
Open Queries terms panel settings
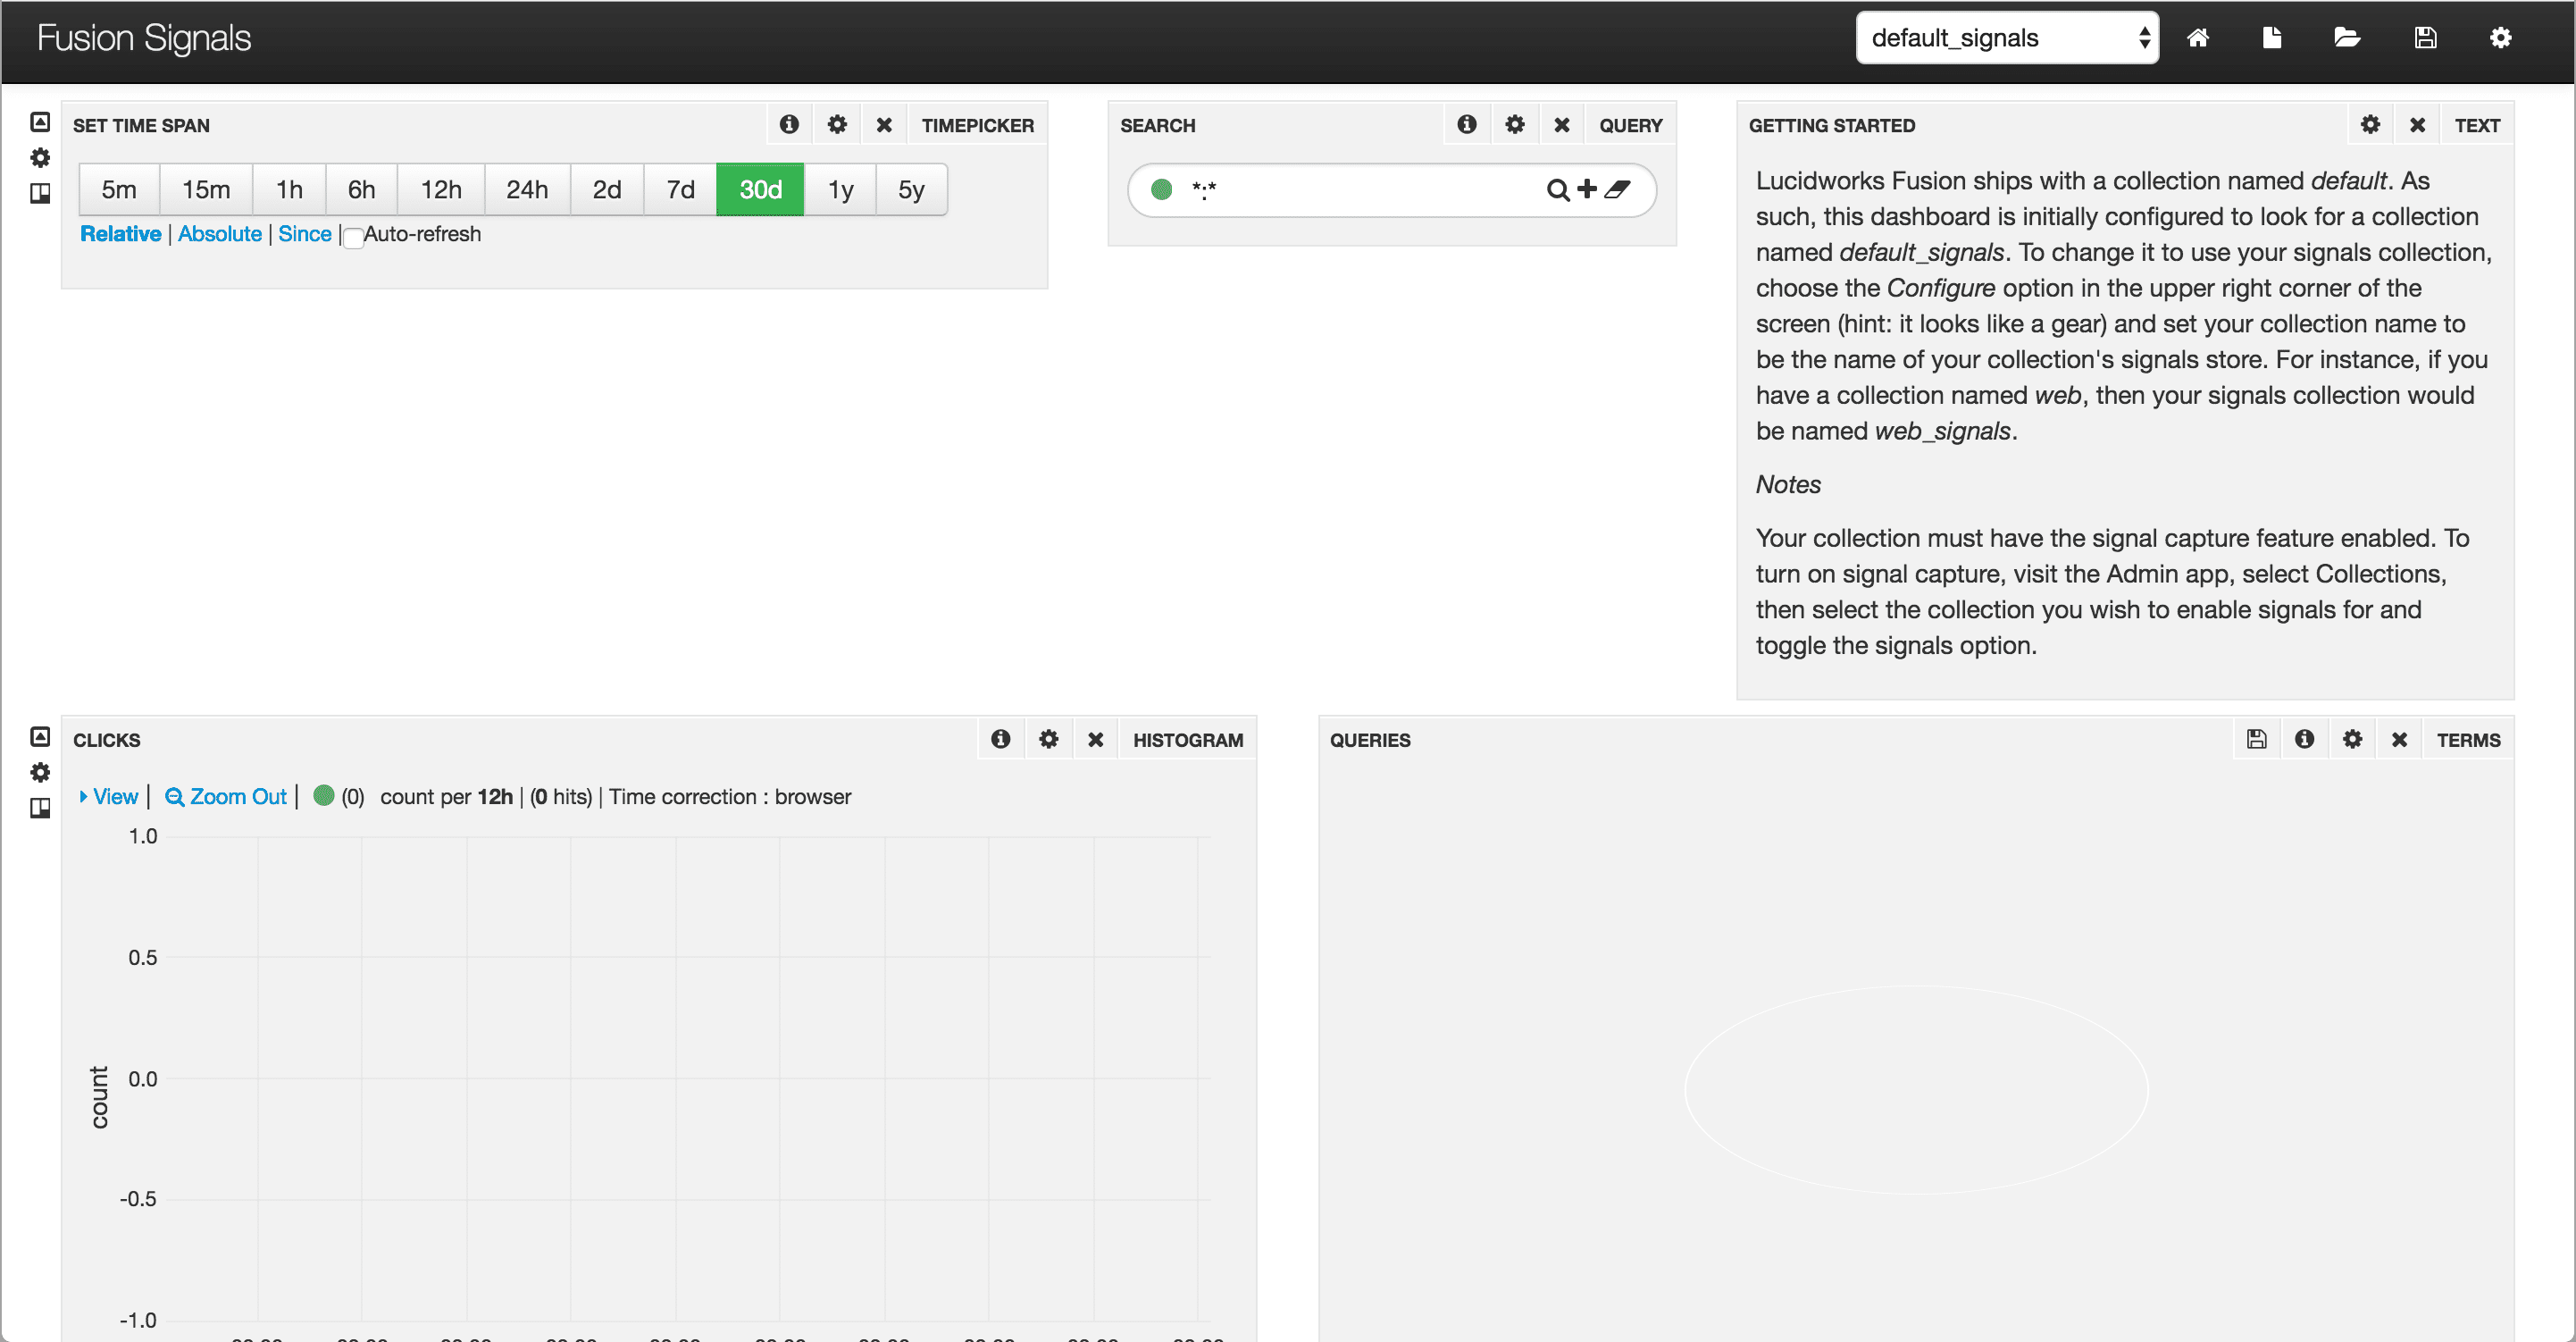tap(2352, 739)
